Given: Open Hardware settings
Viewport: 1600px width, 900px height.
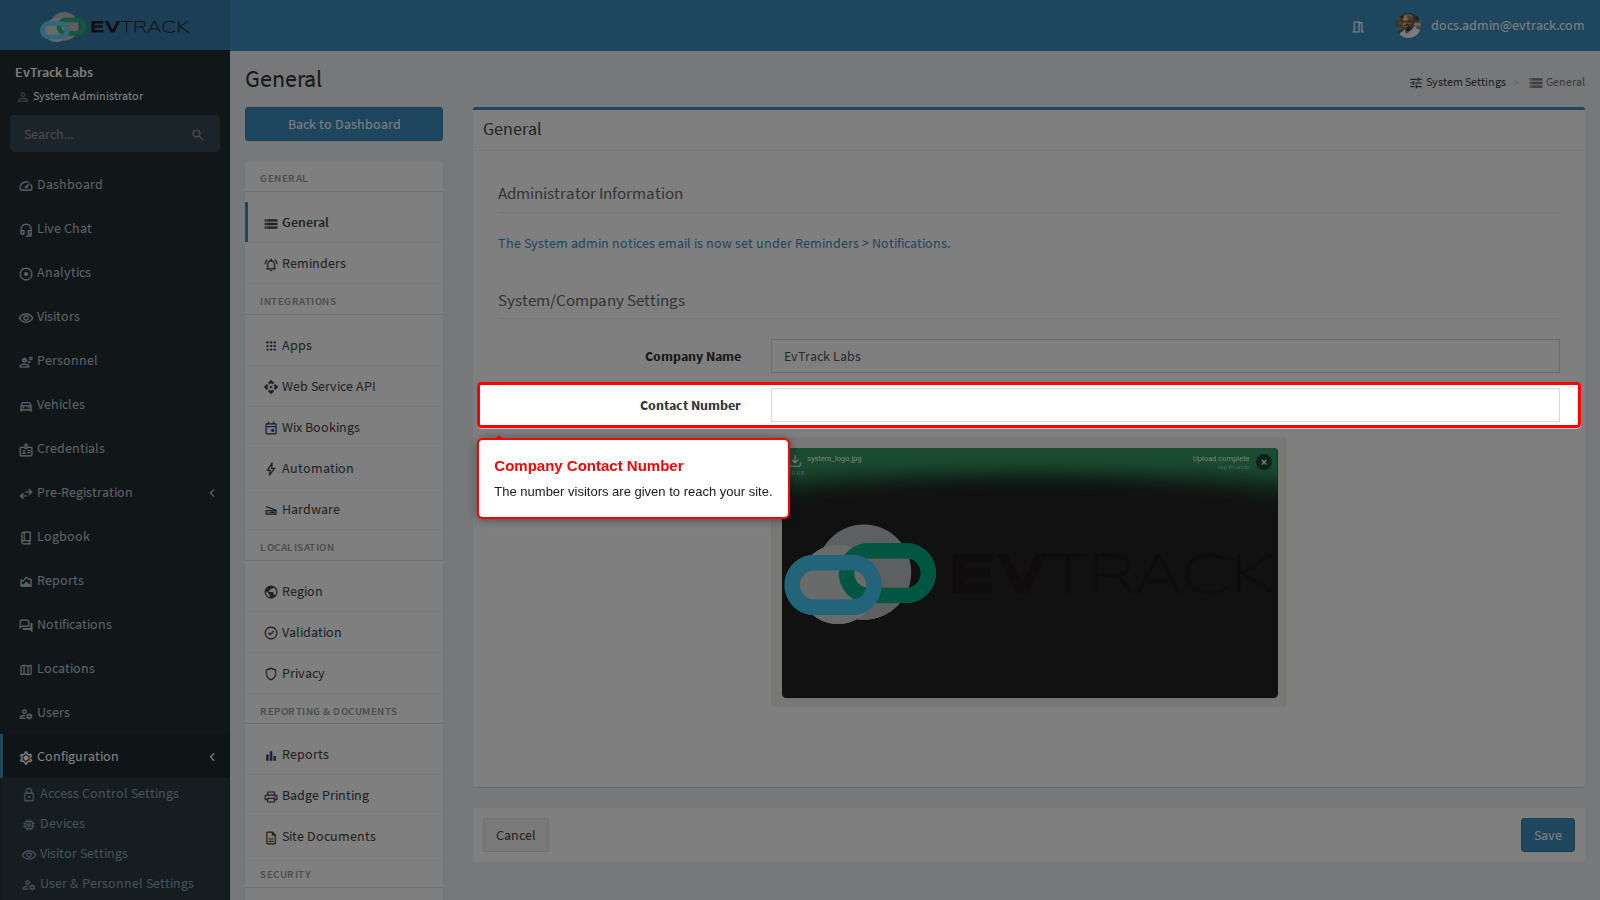Looking at the screenshot, I should click(344, 510).
